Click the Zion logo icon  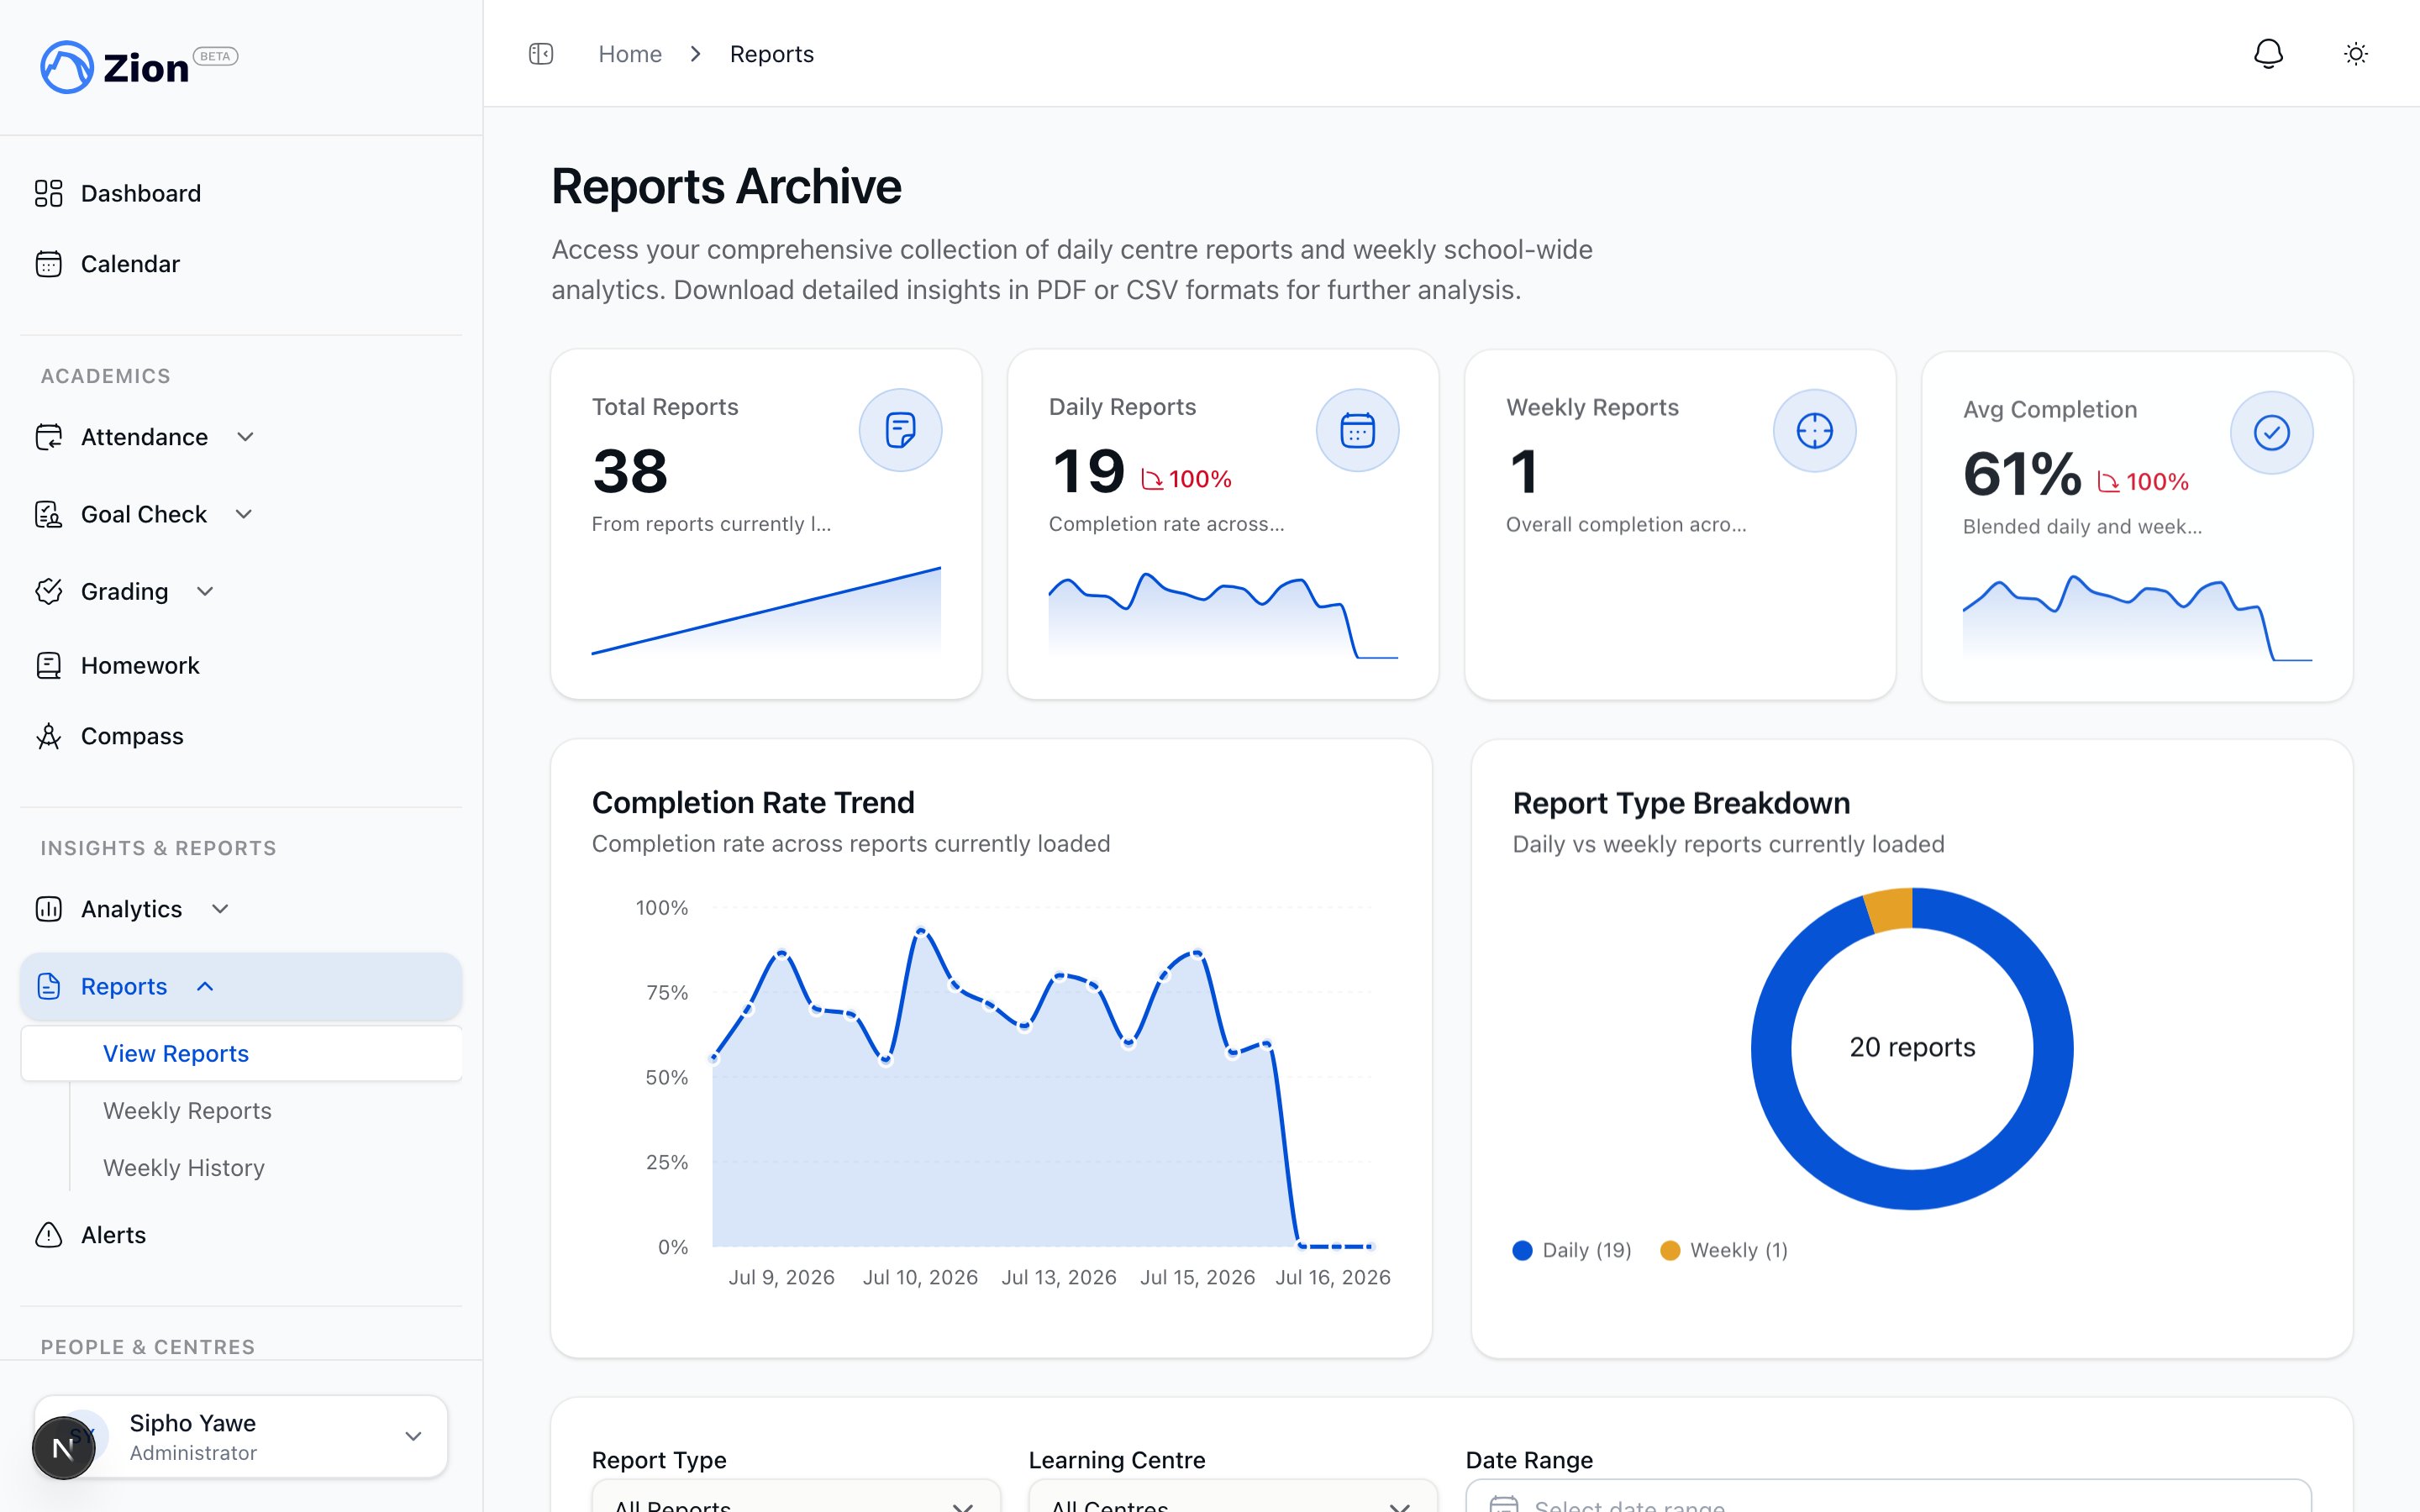(67, 67)
